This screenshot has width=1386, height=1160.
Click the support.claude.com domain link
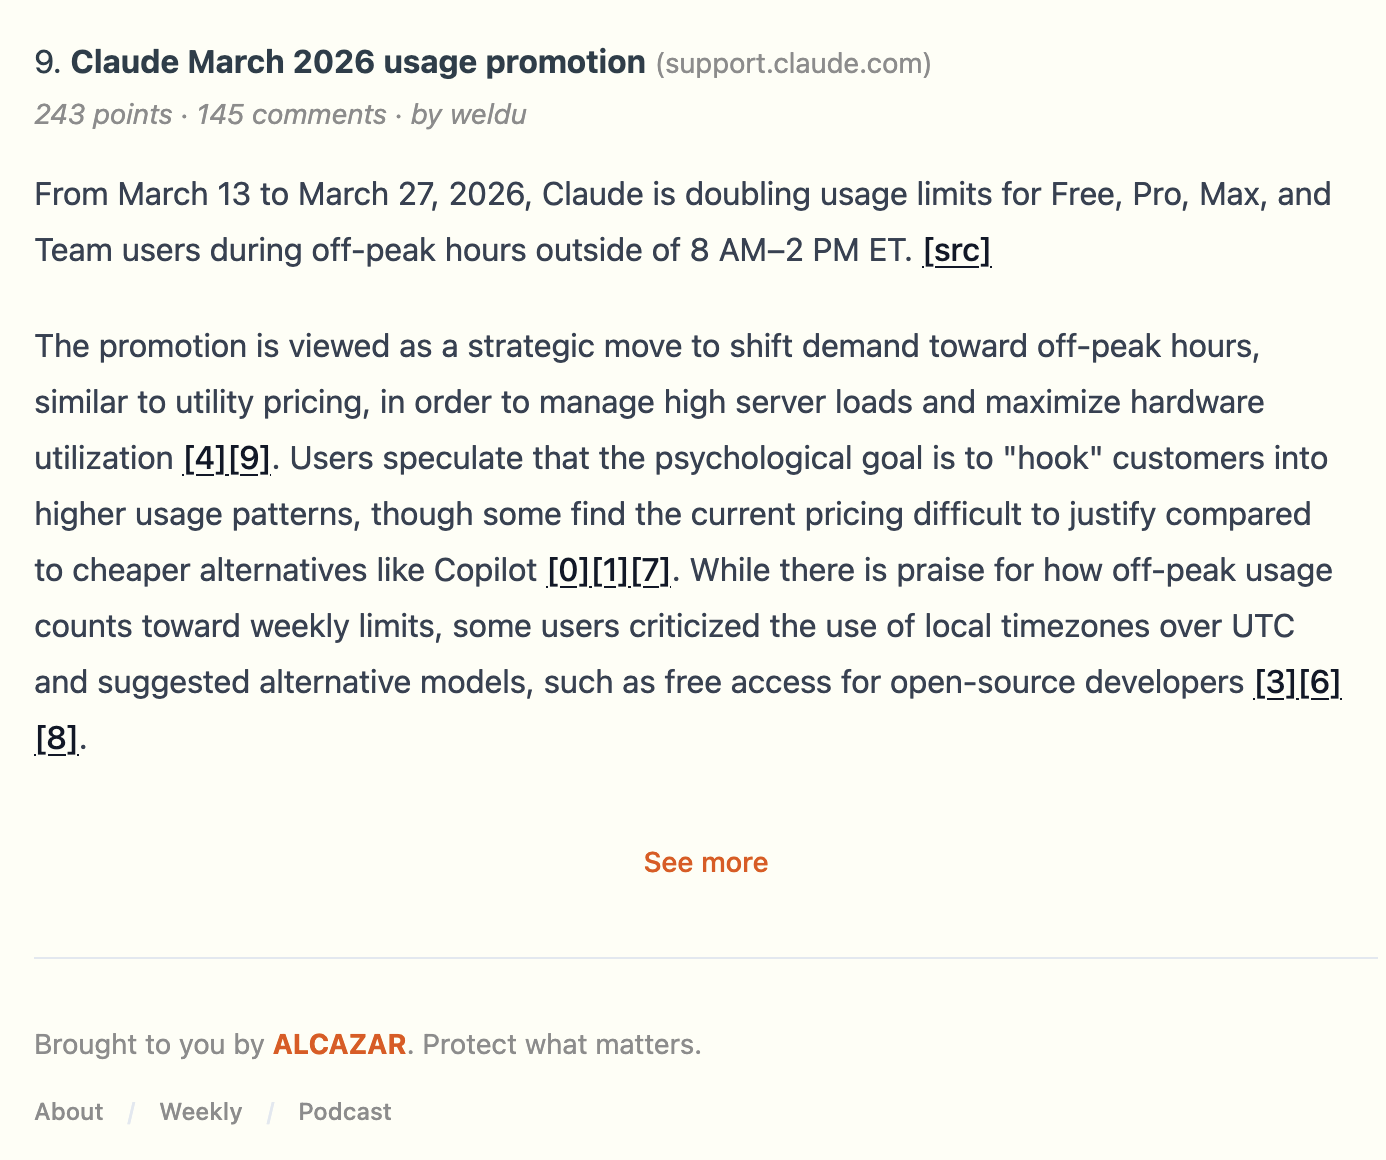pos(793,64)
